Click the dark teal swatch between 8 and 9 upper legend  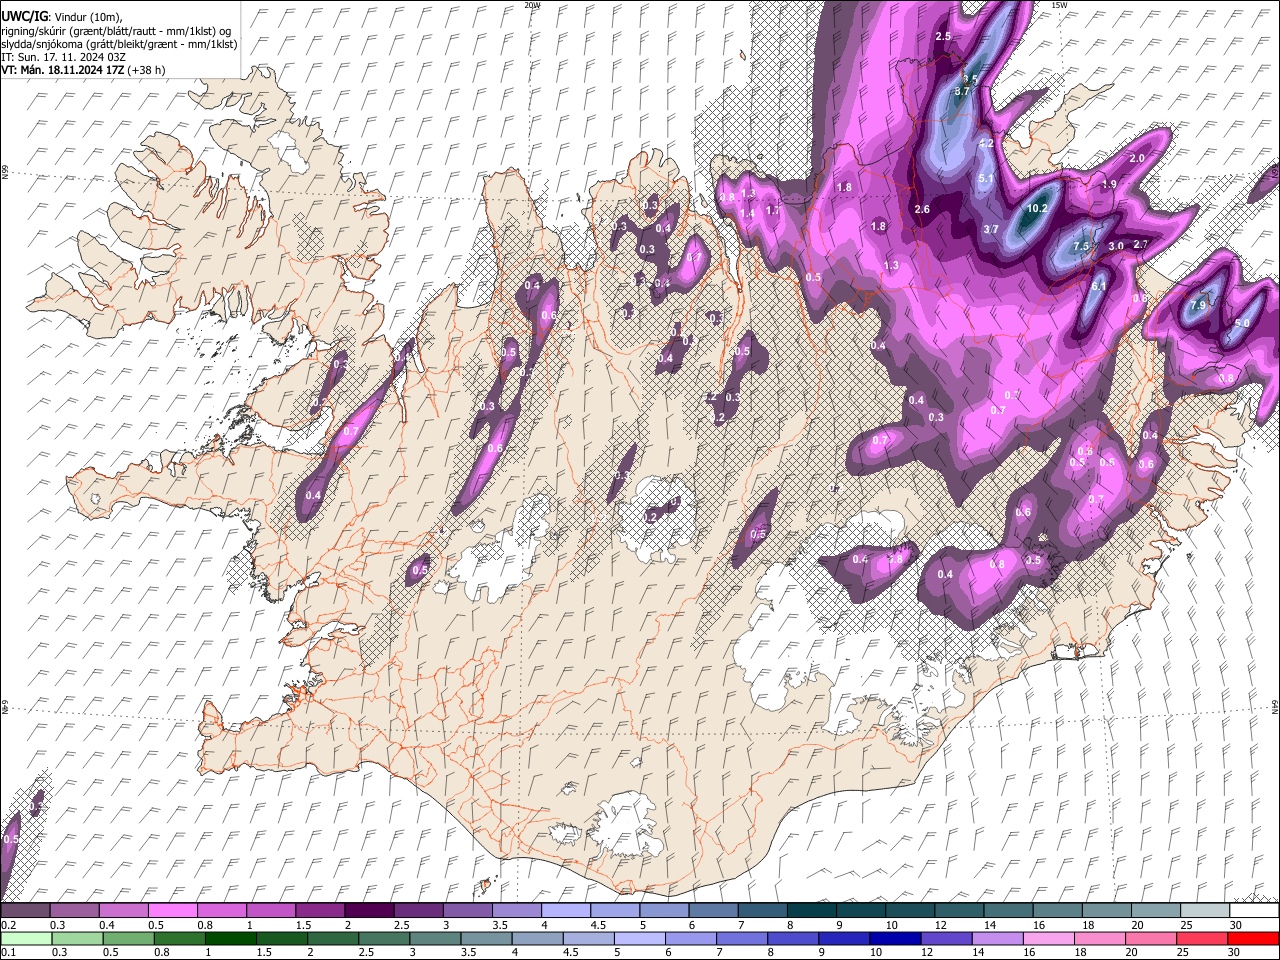[811, 911]
